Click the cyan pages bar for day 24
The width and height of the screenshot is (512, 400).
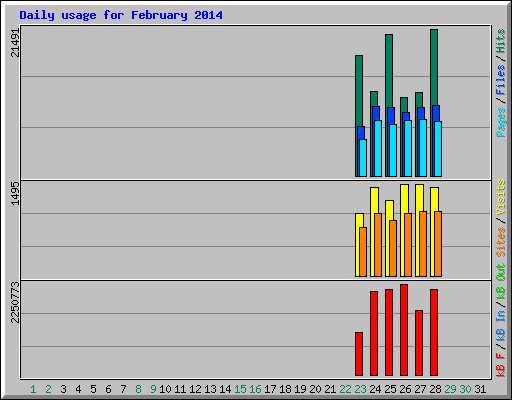click(x=378, y=148)
